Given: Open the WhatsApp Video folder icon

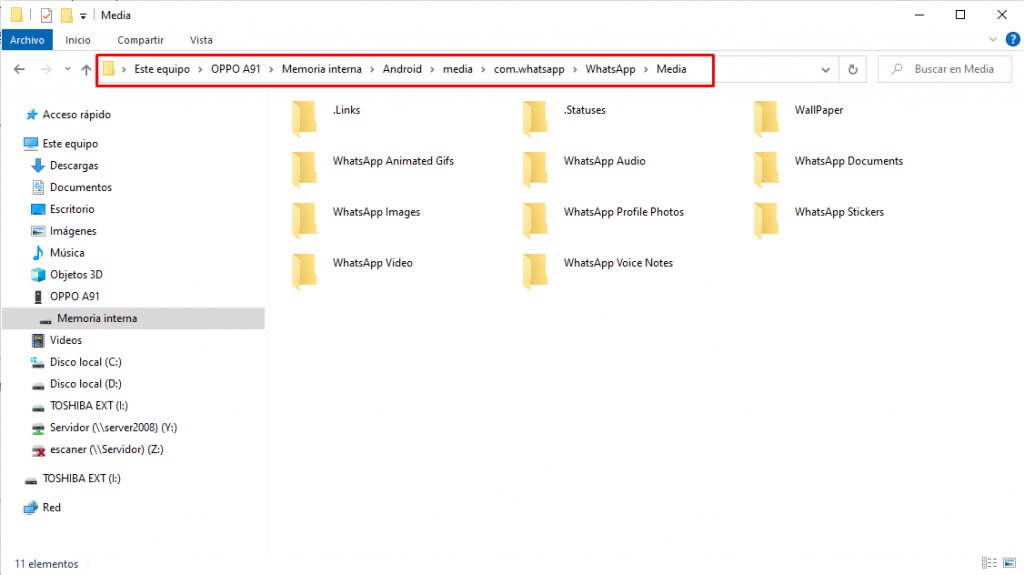Looking at the screenshot, I should tap(305, 271).
